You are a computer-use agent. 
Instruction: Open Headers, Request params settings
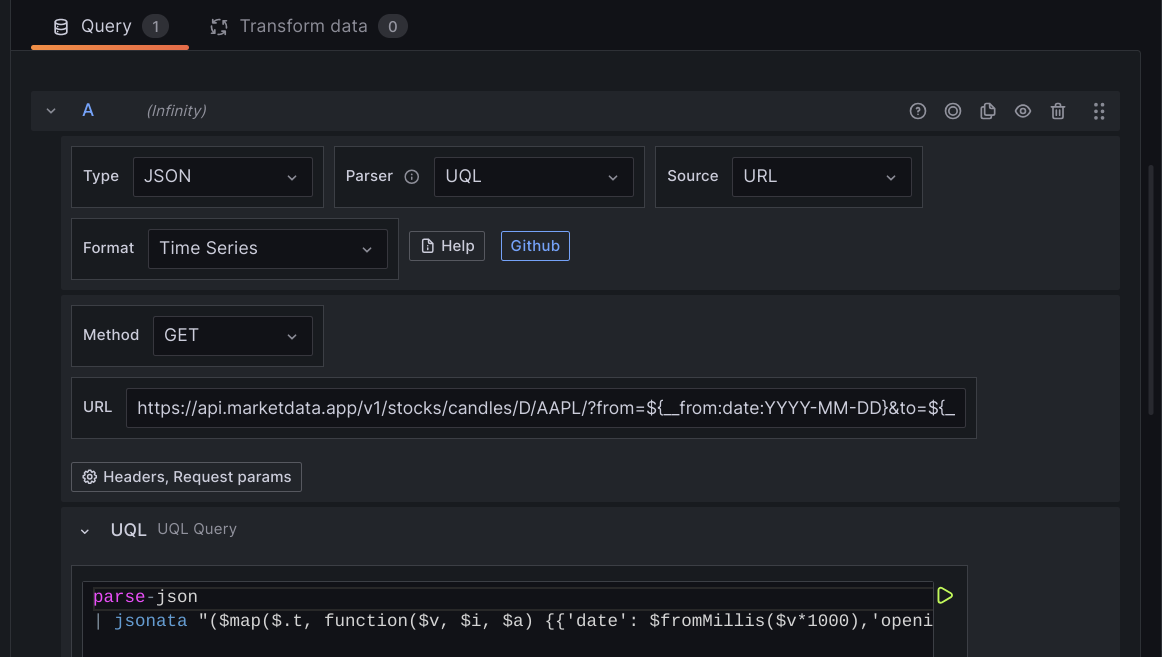click(x=186, y=477)
